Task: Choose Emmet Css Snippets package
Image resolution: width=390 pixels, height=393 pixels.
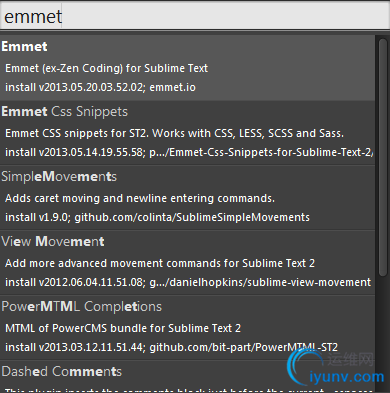Action: 187,133
